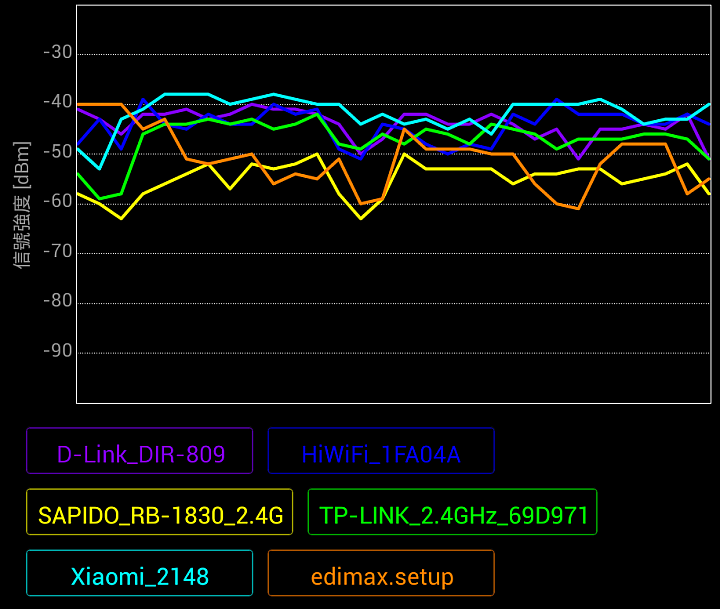Click the -70 axis value
Viewport: 720px width, 609px height.
[58, 251]
